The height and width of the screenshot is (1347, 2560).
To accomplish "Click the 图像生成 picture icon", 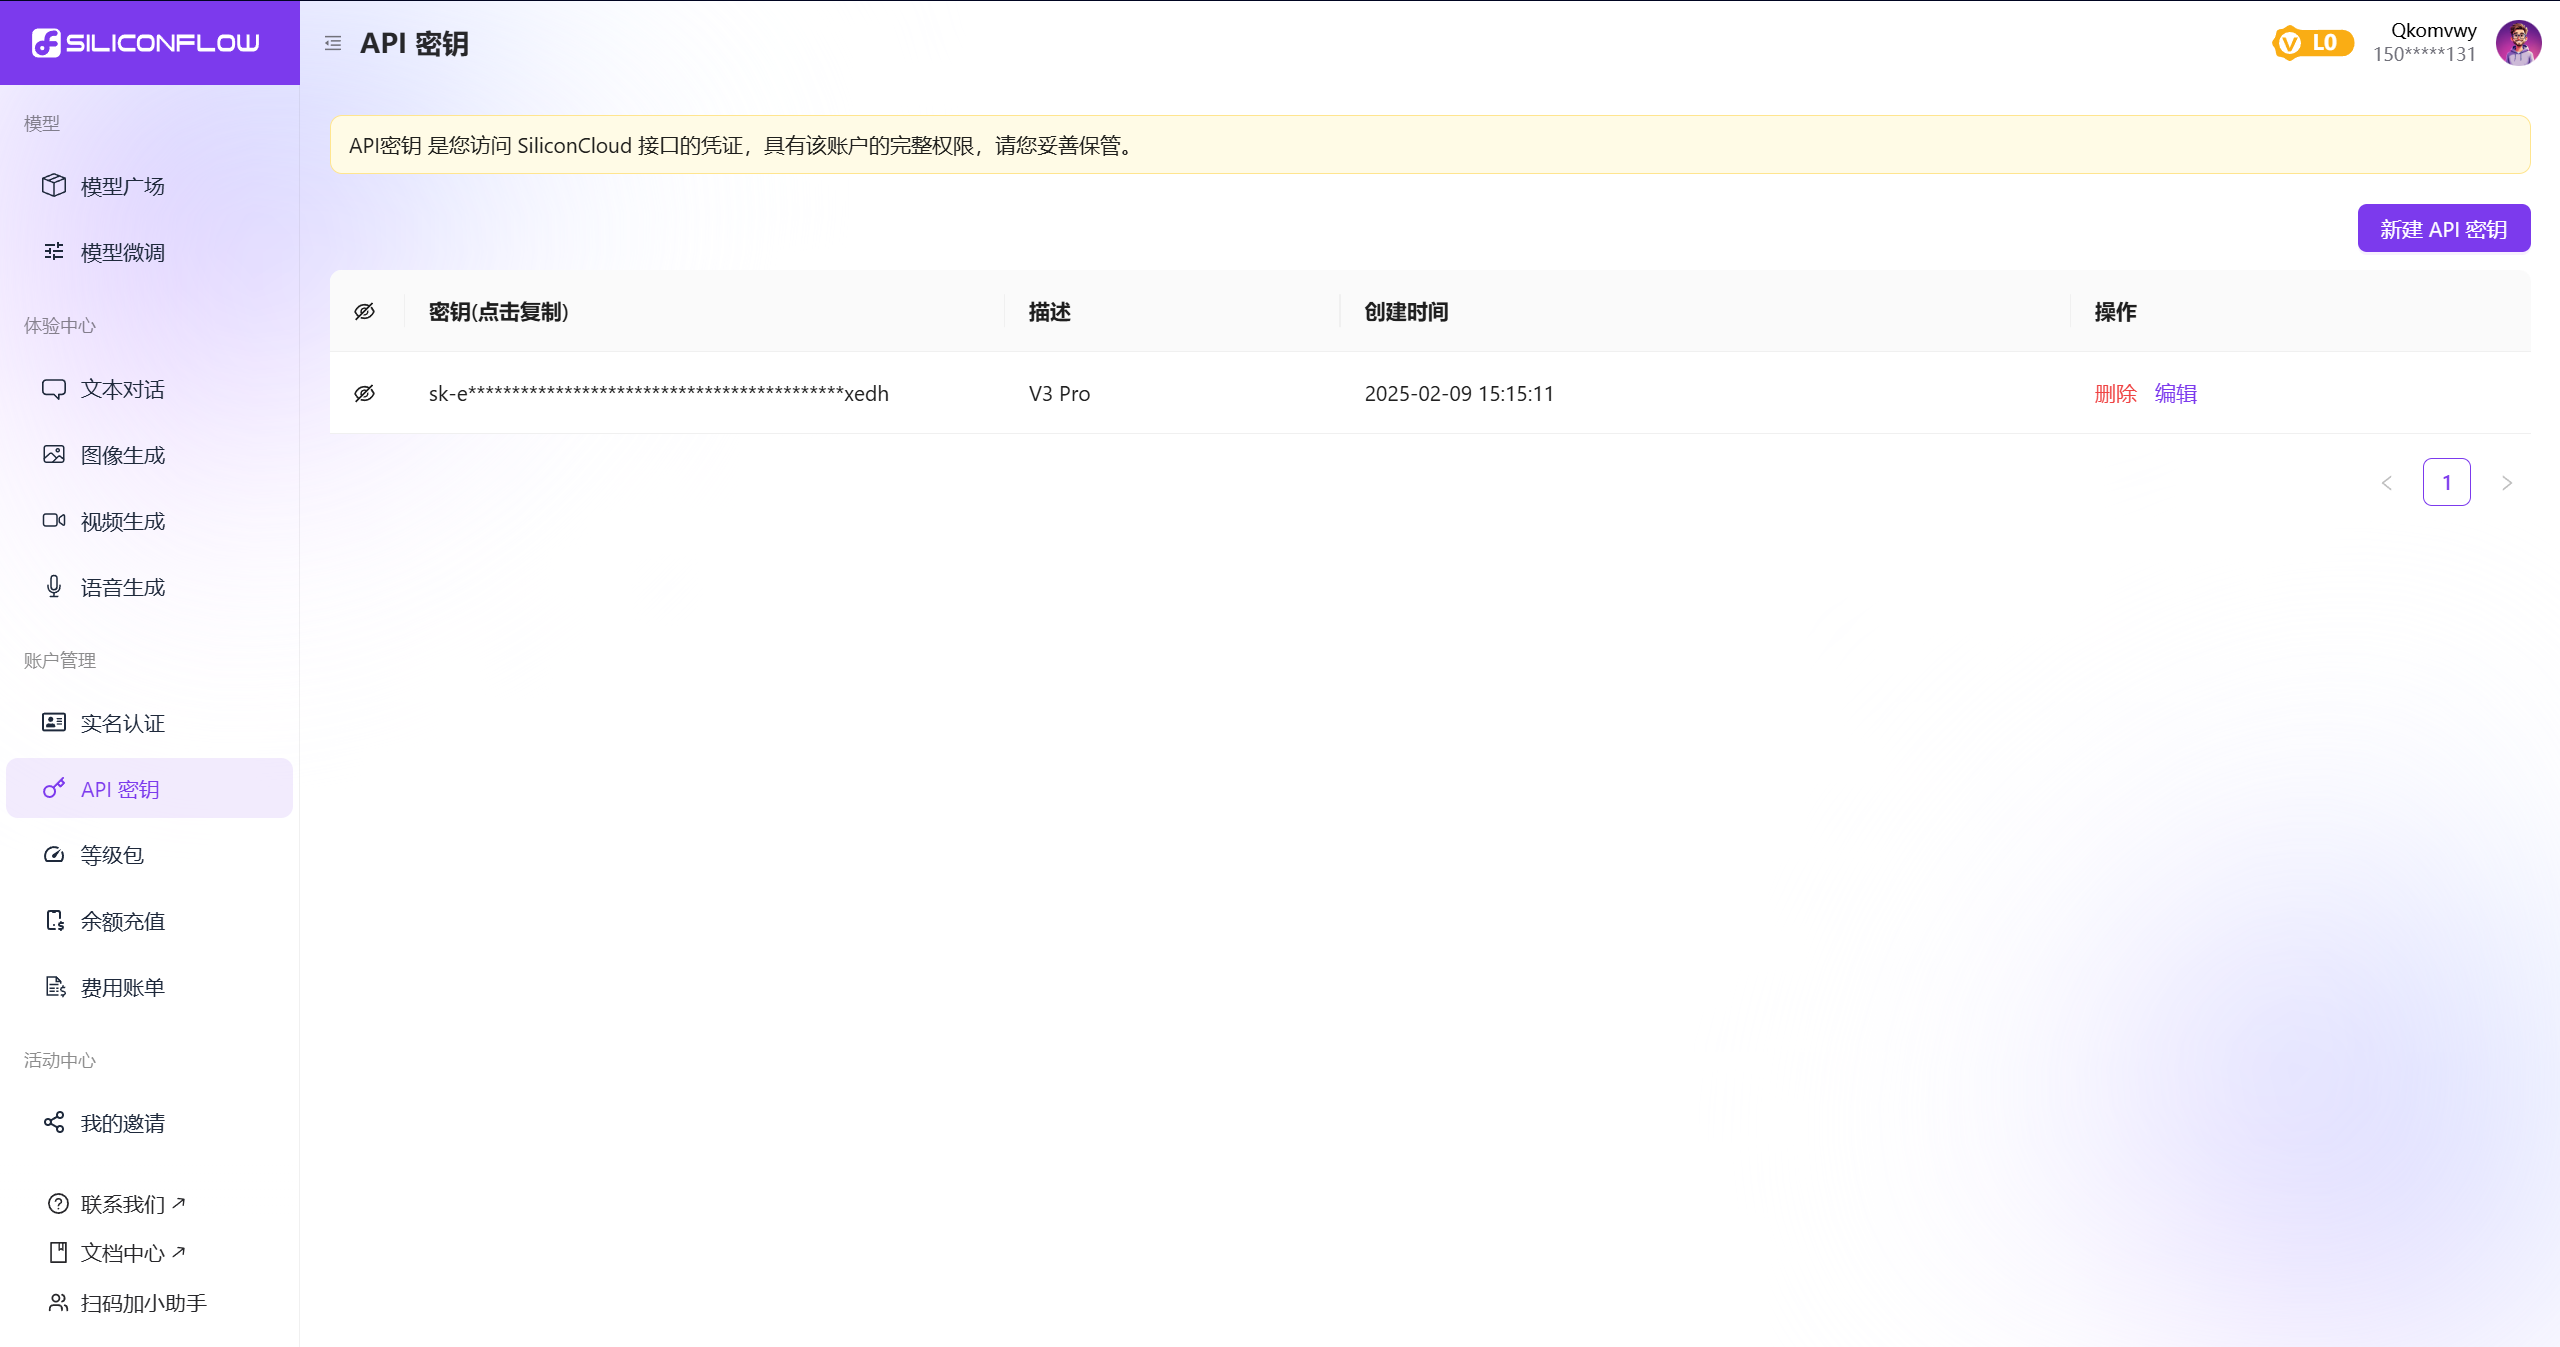I will tap(54, 454).
